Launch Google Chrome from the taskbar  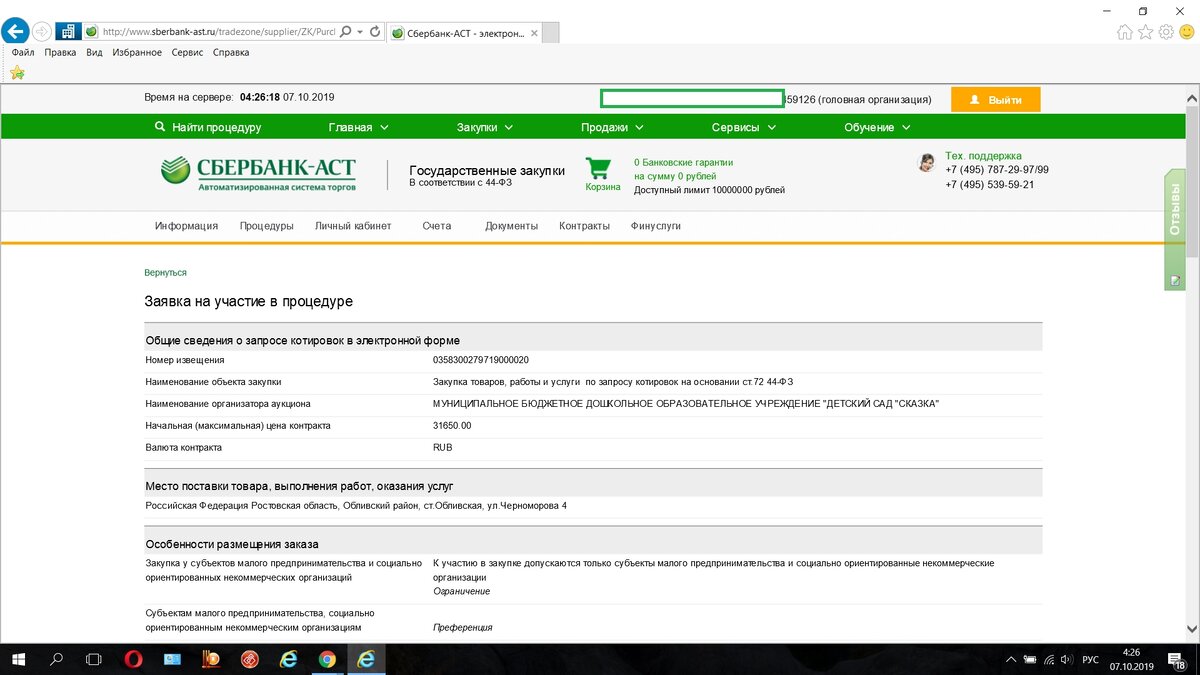pyautogui.click(x=327, y=659)
